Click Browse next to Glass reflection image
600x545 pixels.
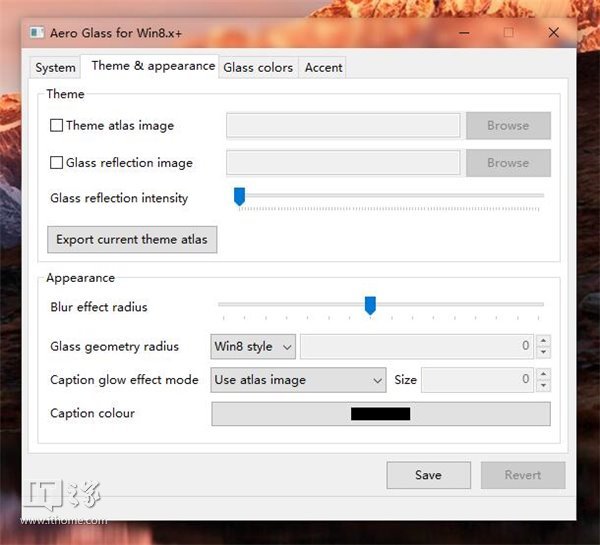click(508, 163)
